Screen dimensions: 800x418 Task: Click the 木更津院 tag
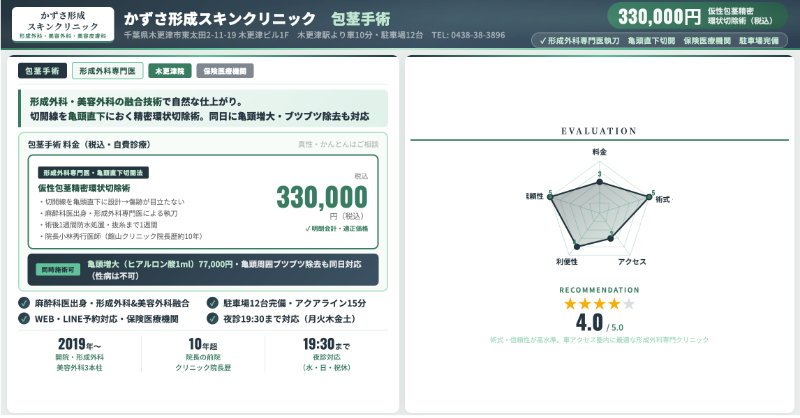(x=169, y=71)
